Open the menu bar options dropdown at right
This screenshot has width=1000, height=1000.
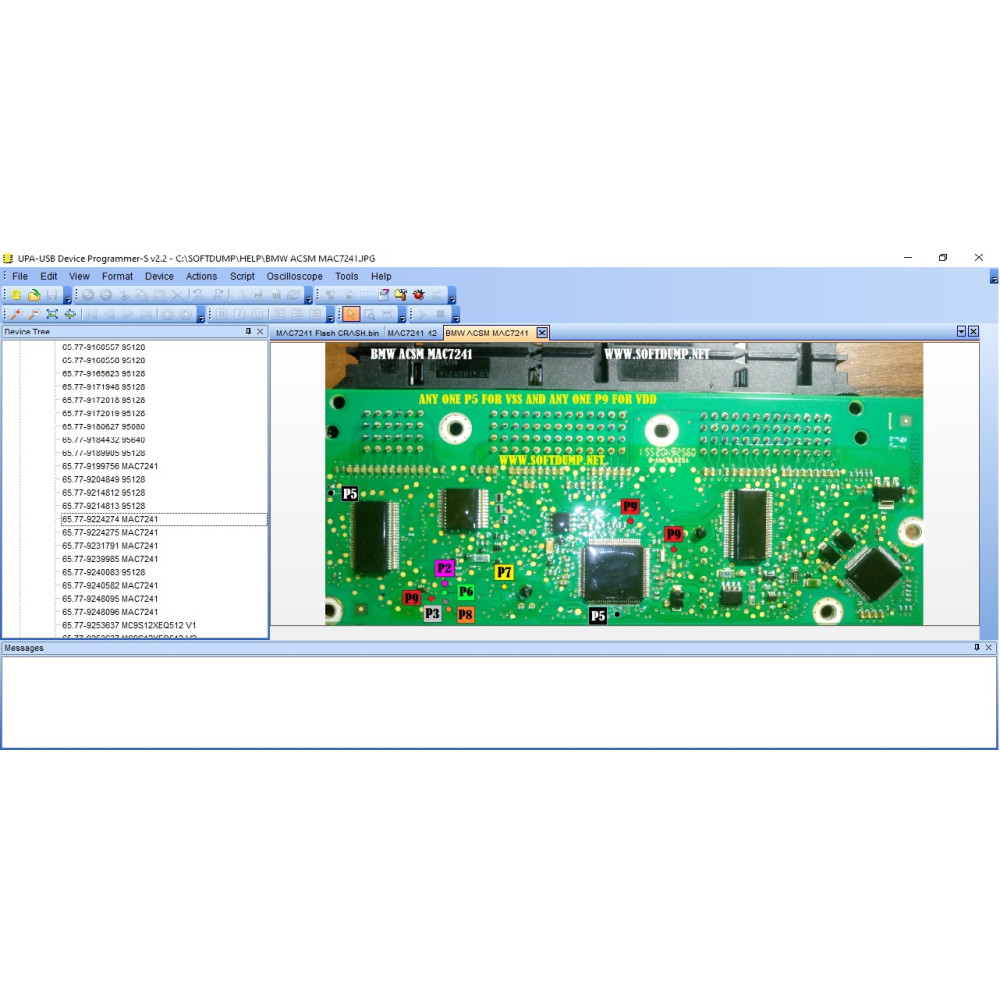tap(994, 278)
